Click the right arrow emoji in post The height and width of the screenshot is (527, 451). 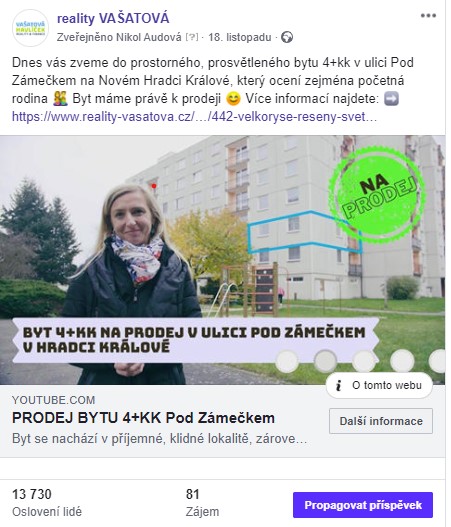(x=392, y=99)
